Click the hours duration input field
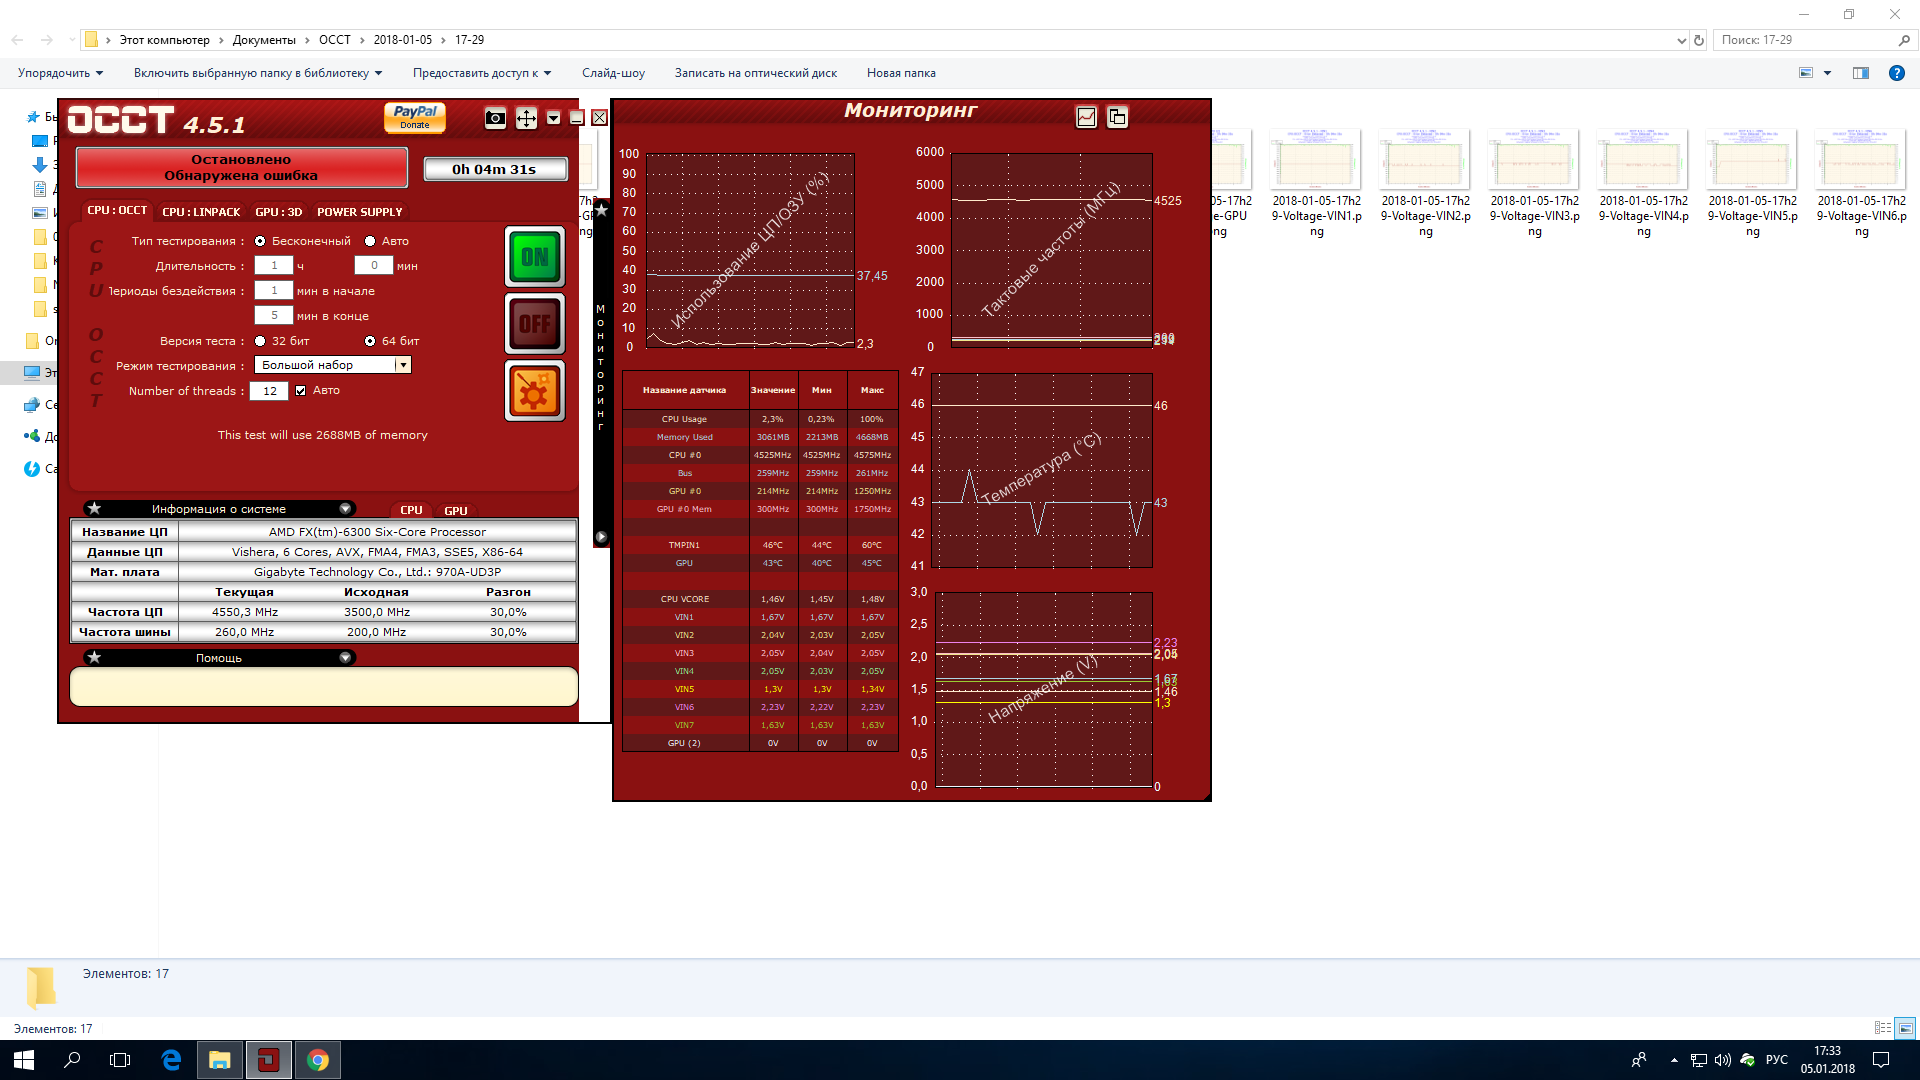Viewport: 1920px width, 1080px height. (x=274, y=266)
